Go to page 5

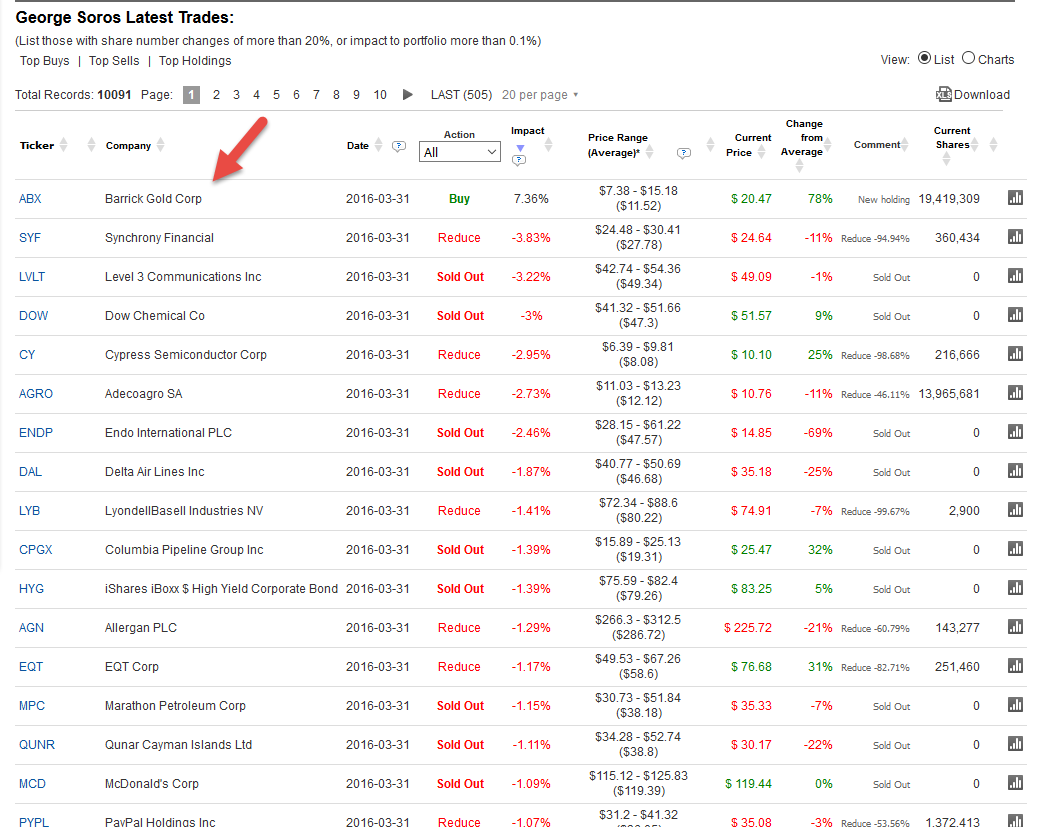coord(276,94)
